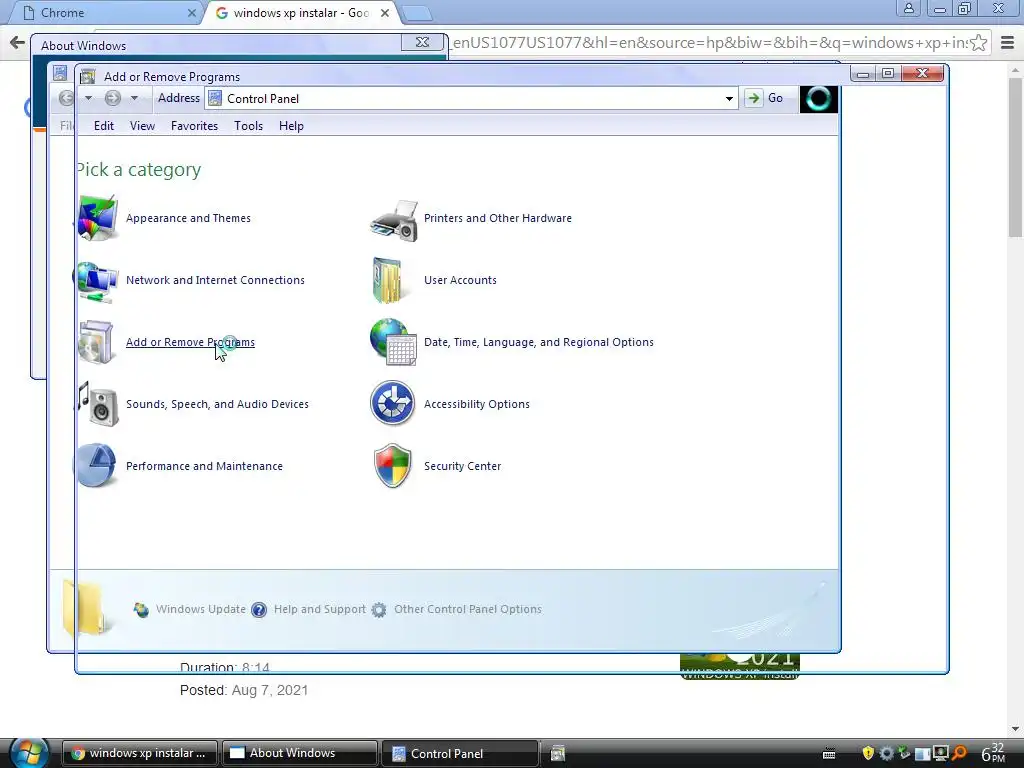Click the Date, Time globe and calendar icon
The height and width of the screenshot is (768, 1024).
click(x=393, y=342)
